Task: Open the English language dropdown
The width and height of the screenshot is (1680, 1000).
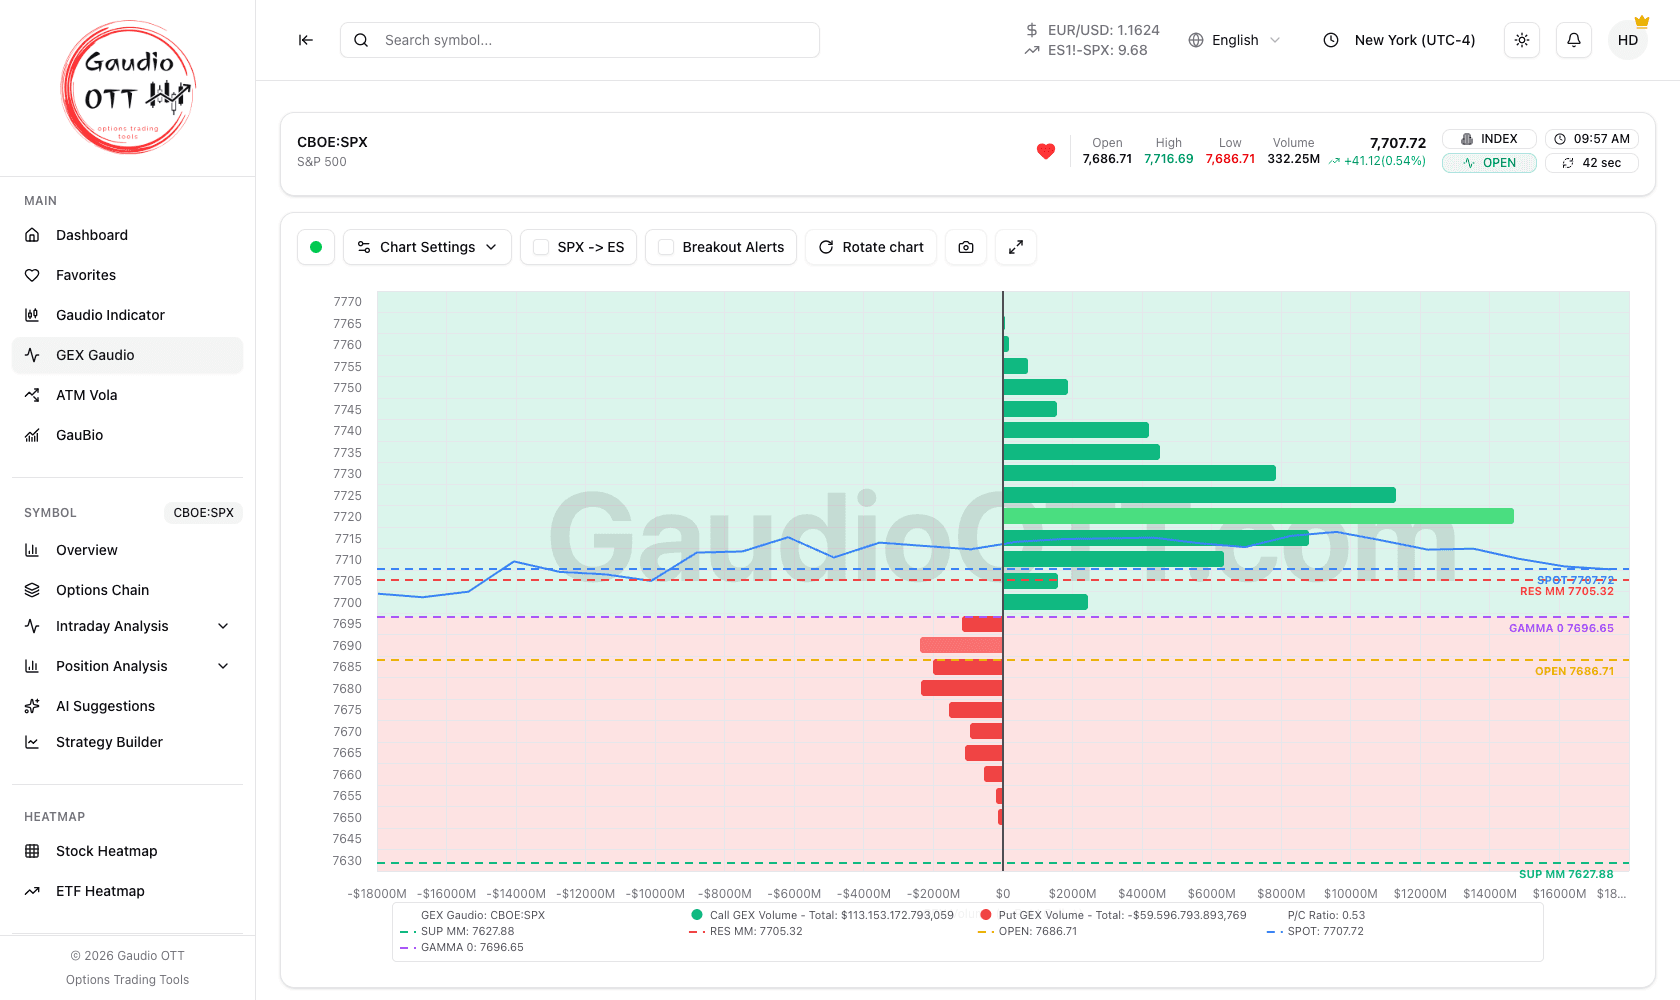Action: (1234, 40)
